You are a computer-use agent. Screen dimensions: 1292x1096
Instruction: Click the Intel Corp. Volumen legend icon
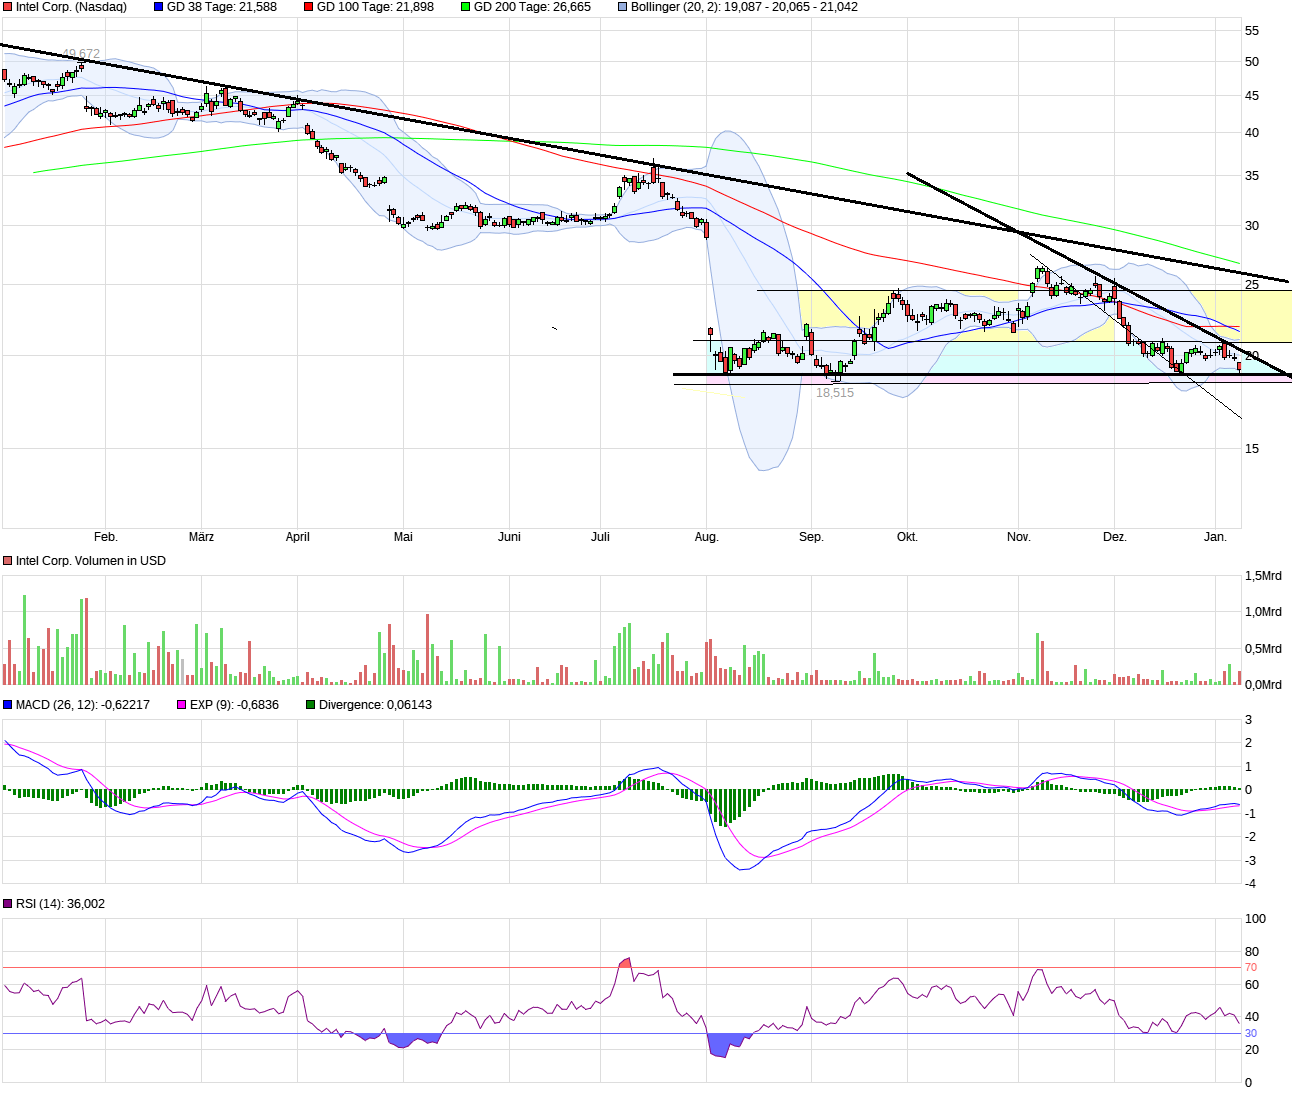click(7, 561)
